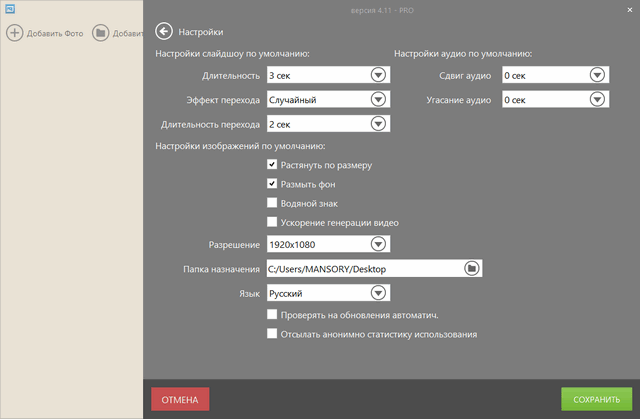Click the folder icon for adding a folder
Screen dimensions: 640x419
point(101,33)
